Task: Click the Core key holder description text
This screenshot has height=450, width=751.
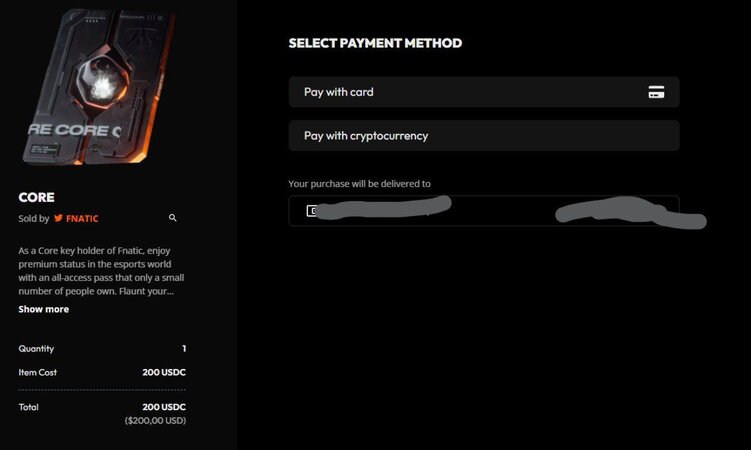Action: (101, 271)
